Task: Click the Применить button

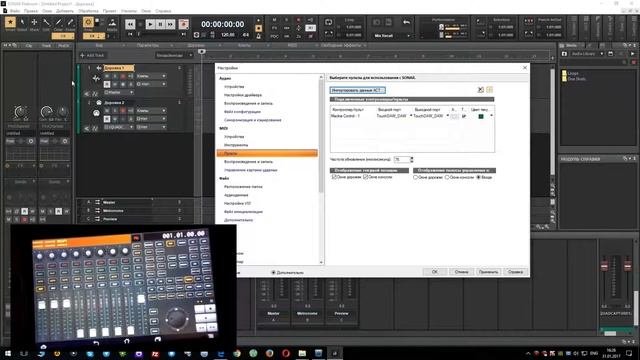Action: (x=489, y=272)
